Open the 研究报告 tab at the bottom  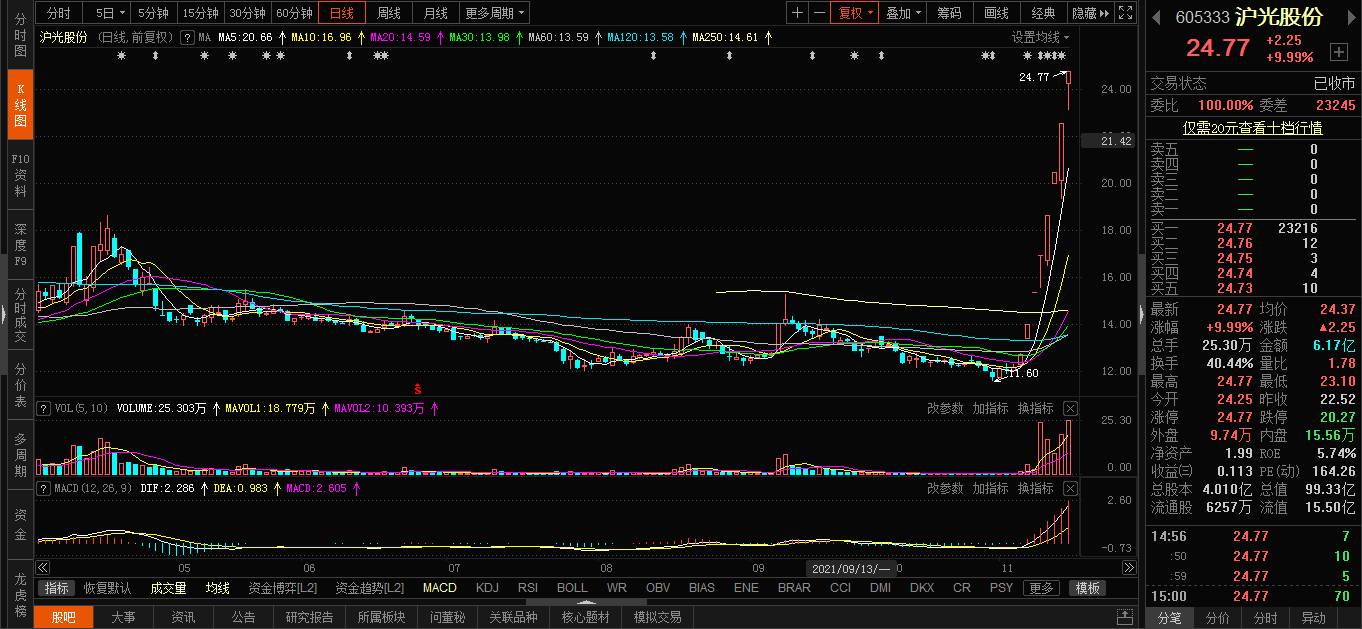[309, 617]
